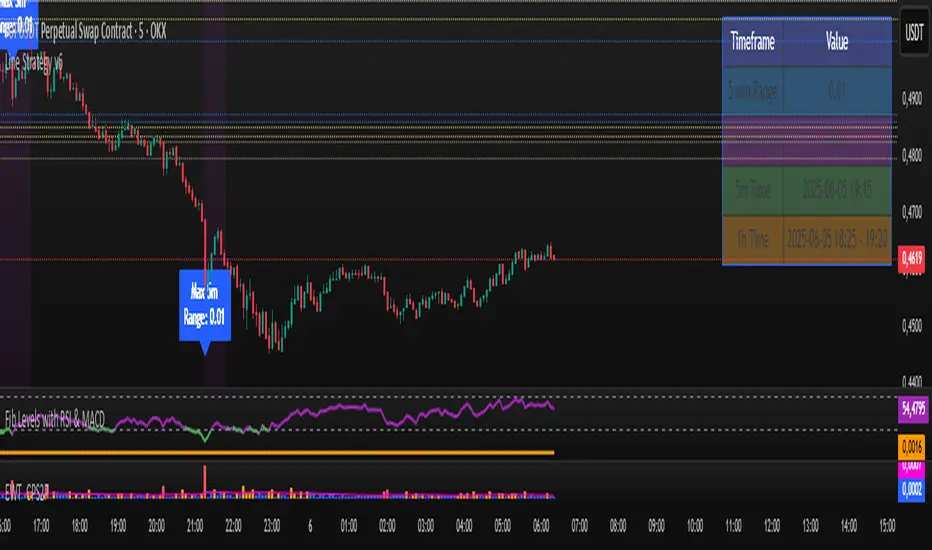Click the Fib Levels with RSI & MACD title
The image size is (932, 550).
55,420
